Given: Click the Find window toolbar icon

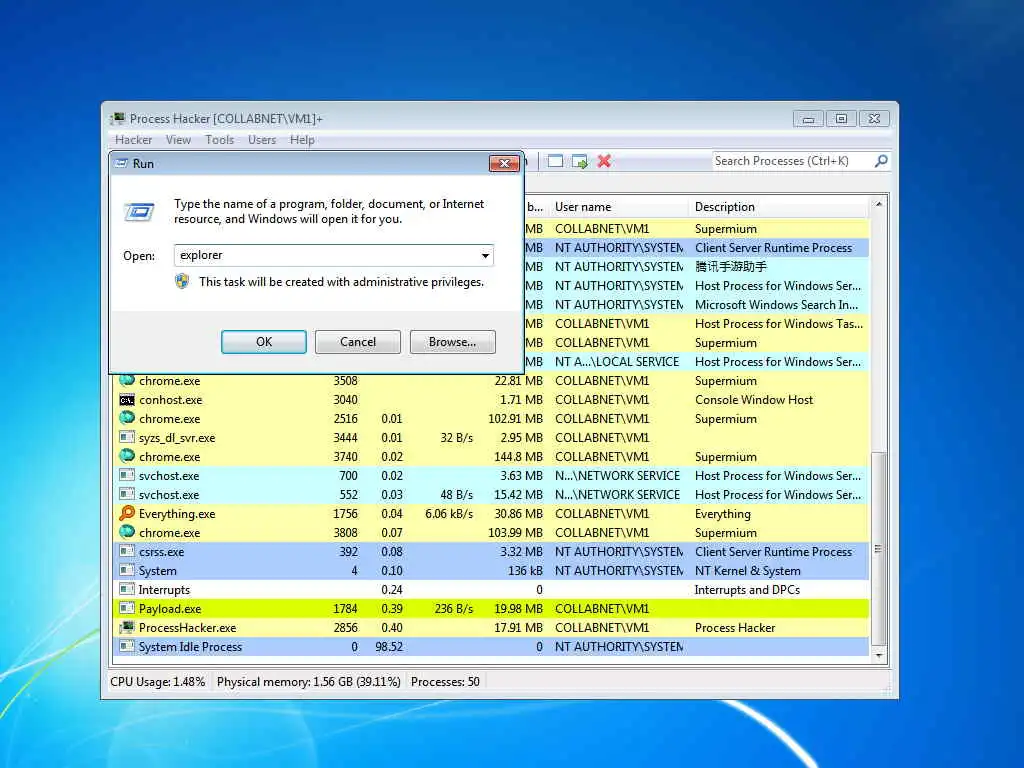Looking at the screenshot, I should point(555,161).
